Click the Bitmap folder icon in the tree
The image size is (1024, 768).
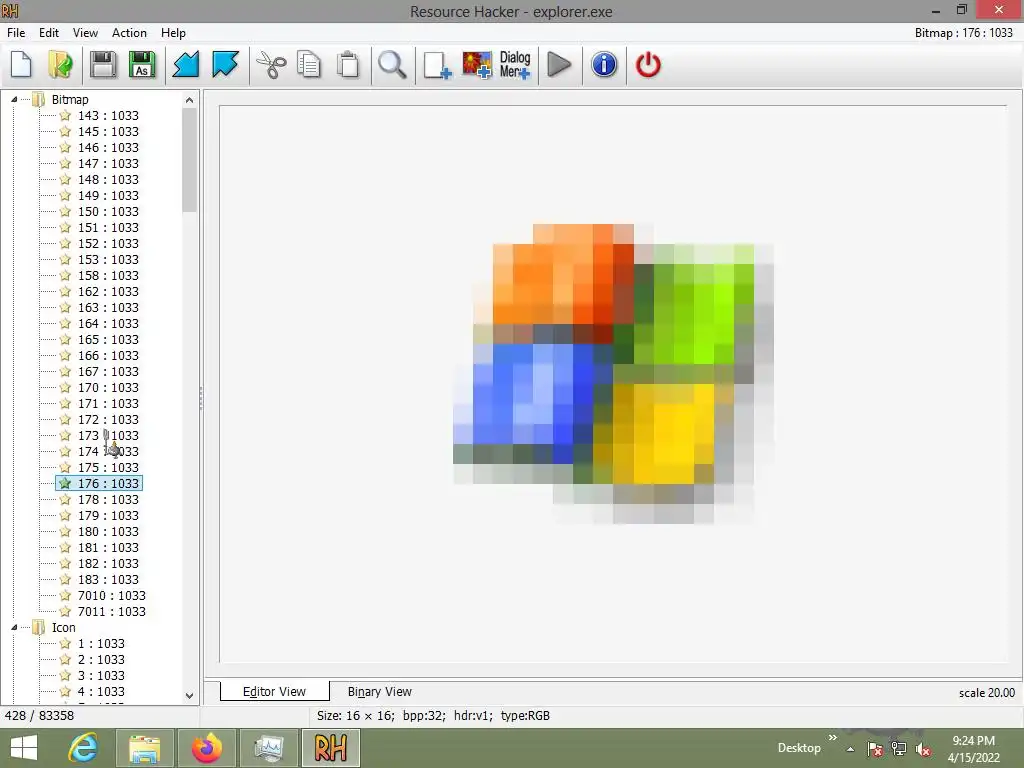tap(39, 99)
